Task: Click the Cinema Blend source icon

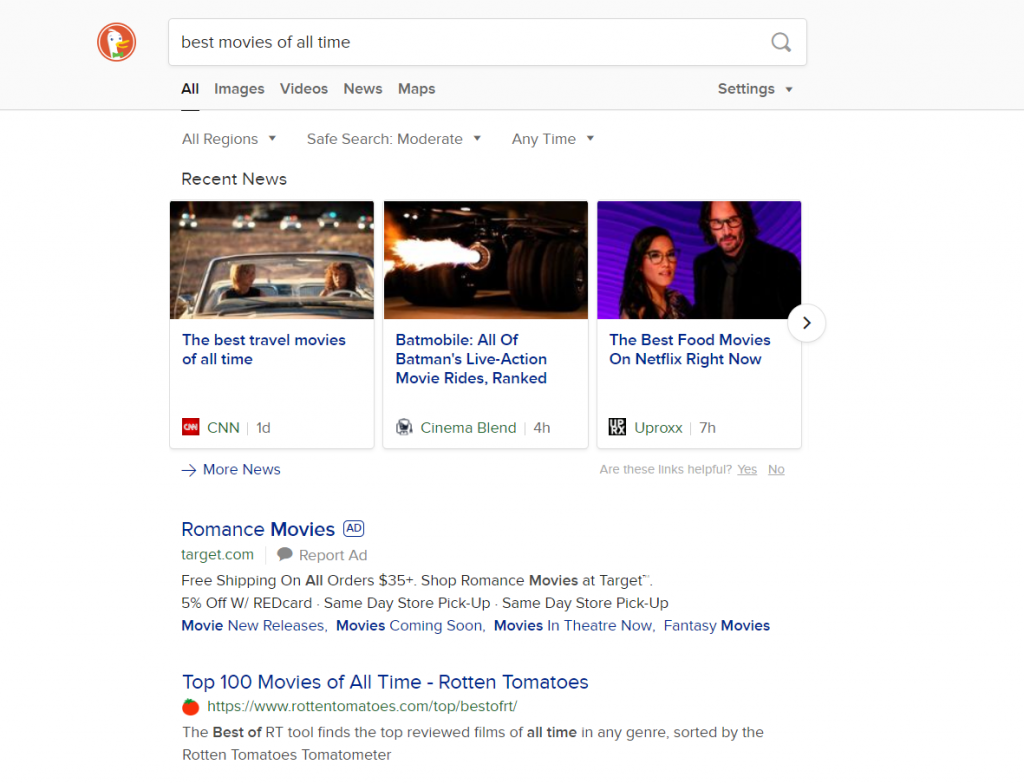Action: 404,427
